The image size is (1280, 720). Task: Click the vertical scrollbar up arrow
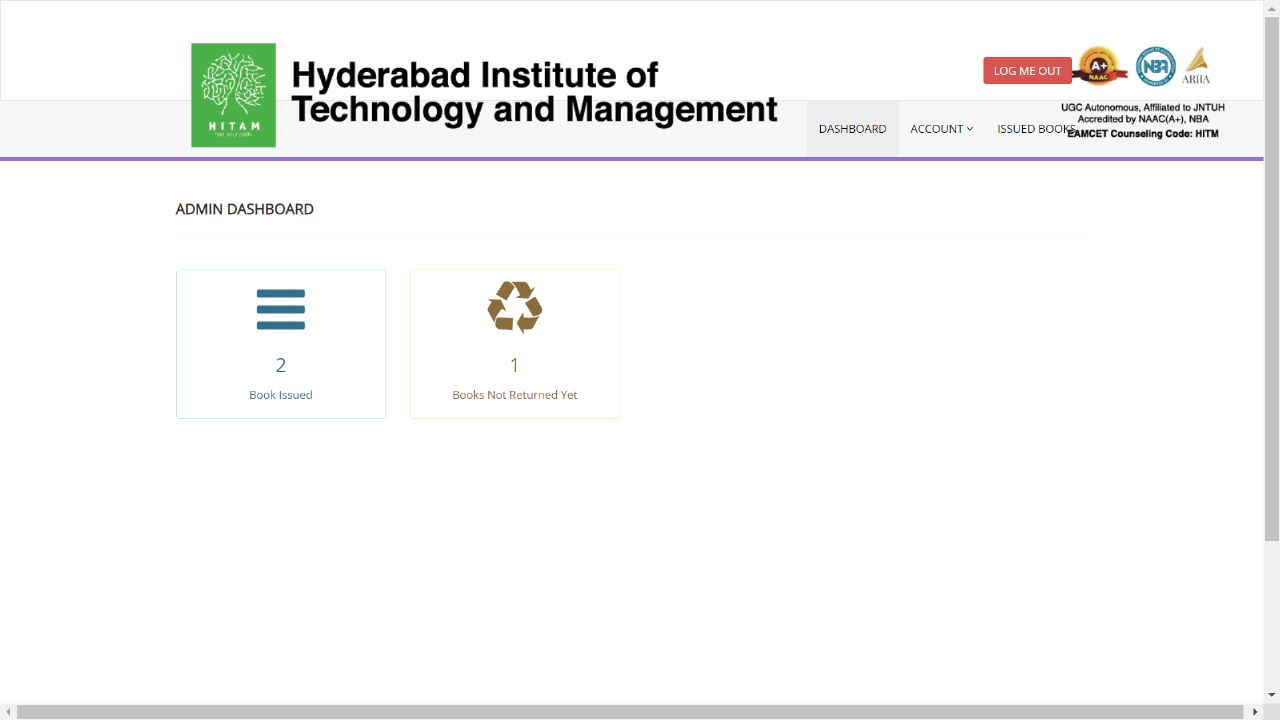tap(1272, 8)
